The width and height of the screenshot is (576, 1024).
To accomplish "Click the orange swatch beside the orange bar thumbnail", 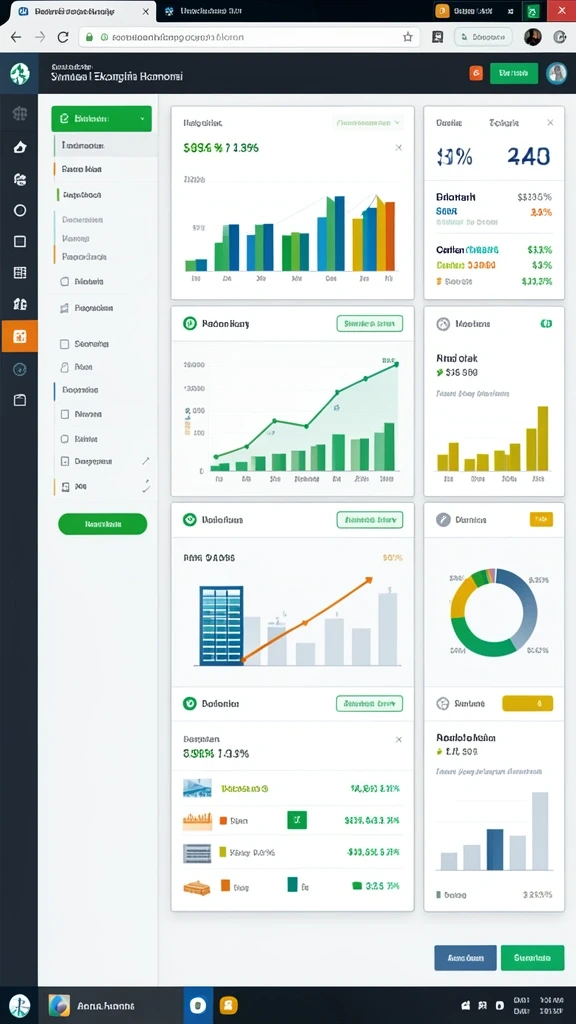I will (x=223, y=820).
